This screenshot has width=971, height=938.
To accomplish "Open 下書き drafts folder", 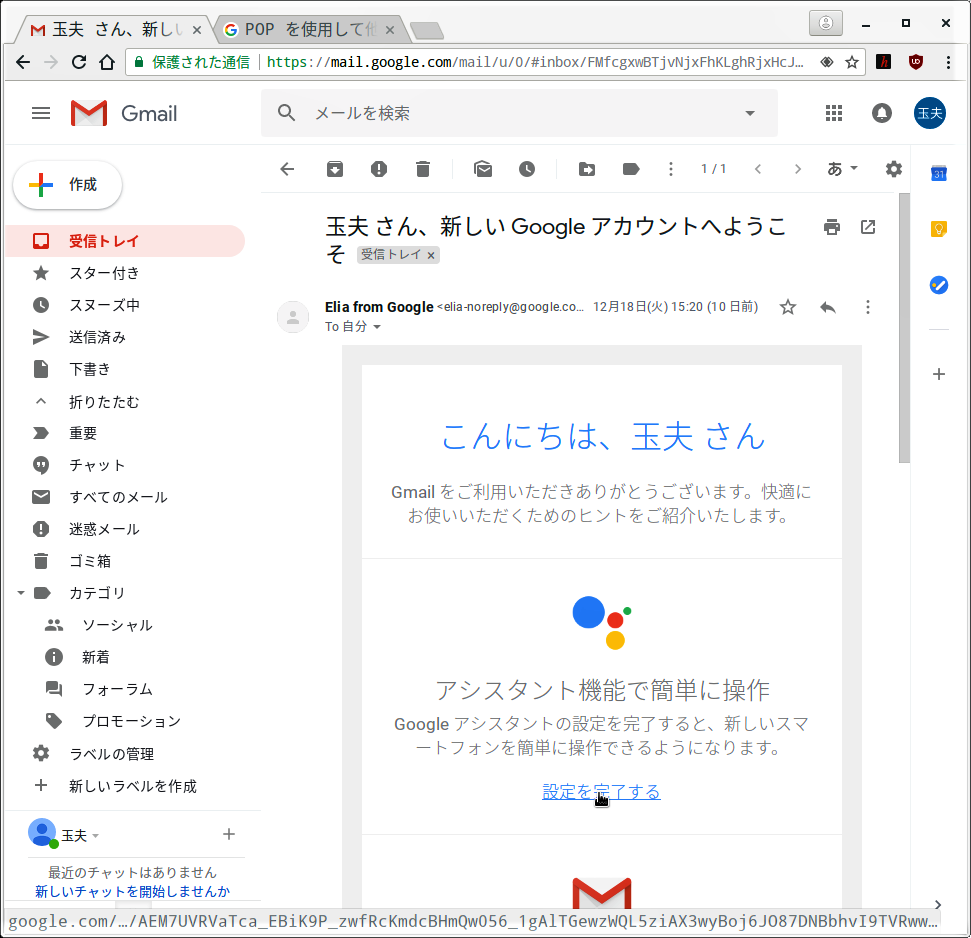I will 90,370.
